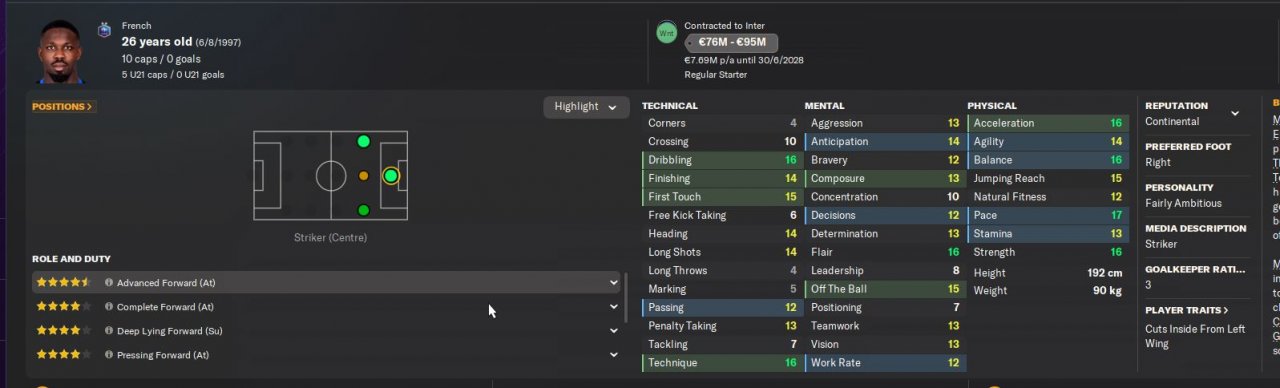Select the highlighted striker position dot on pitch
This screenshot has width=1280, height=388.
391,176
